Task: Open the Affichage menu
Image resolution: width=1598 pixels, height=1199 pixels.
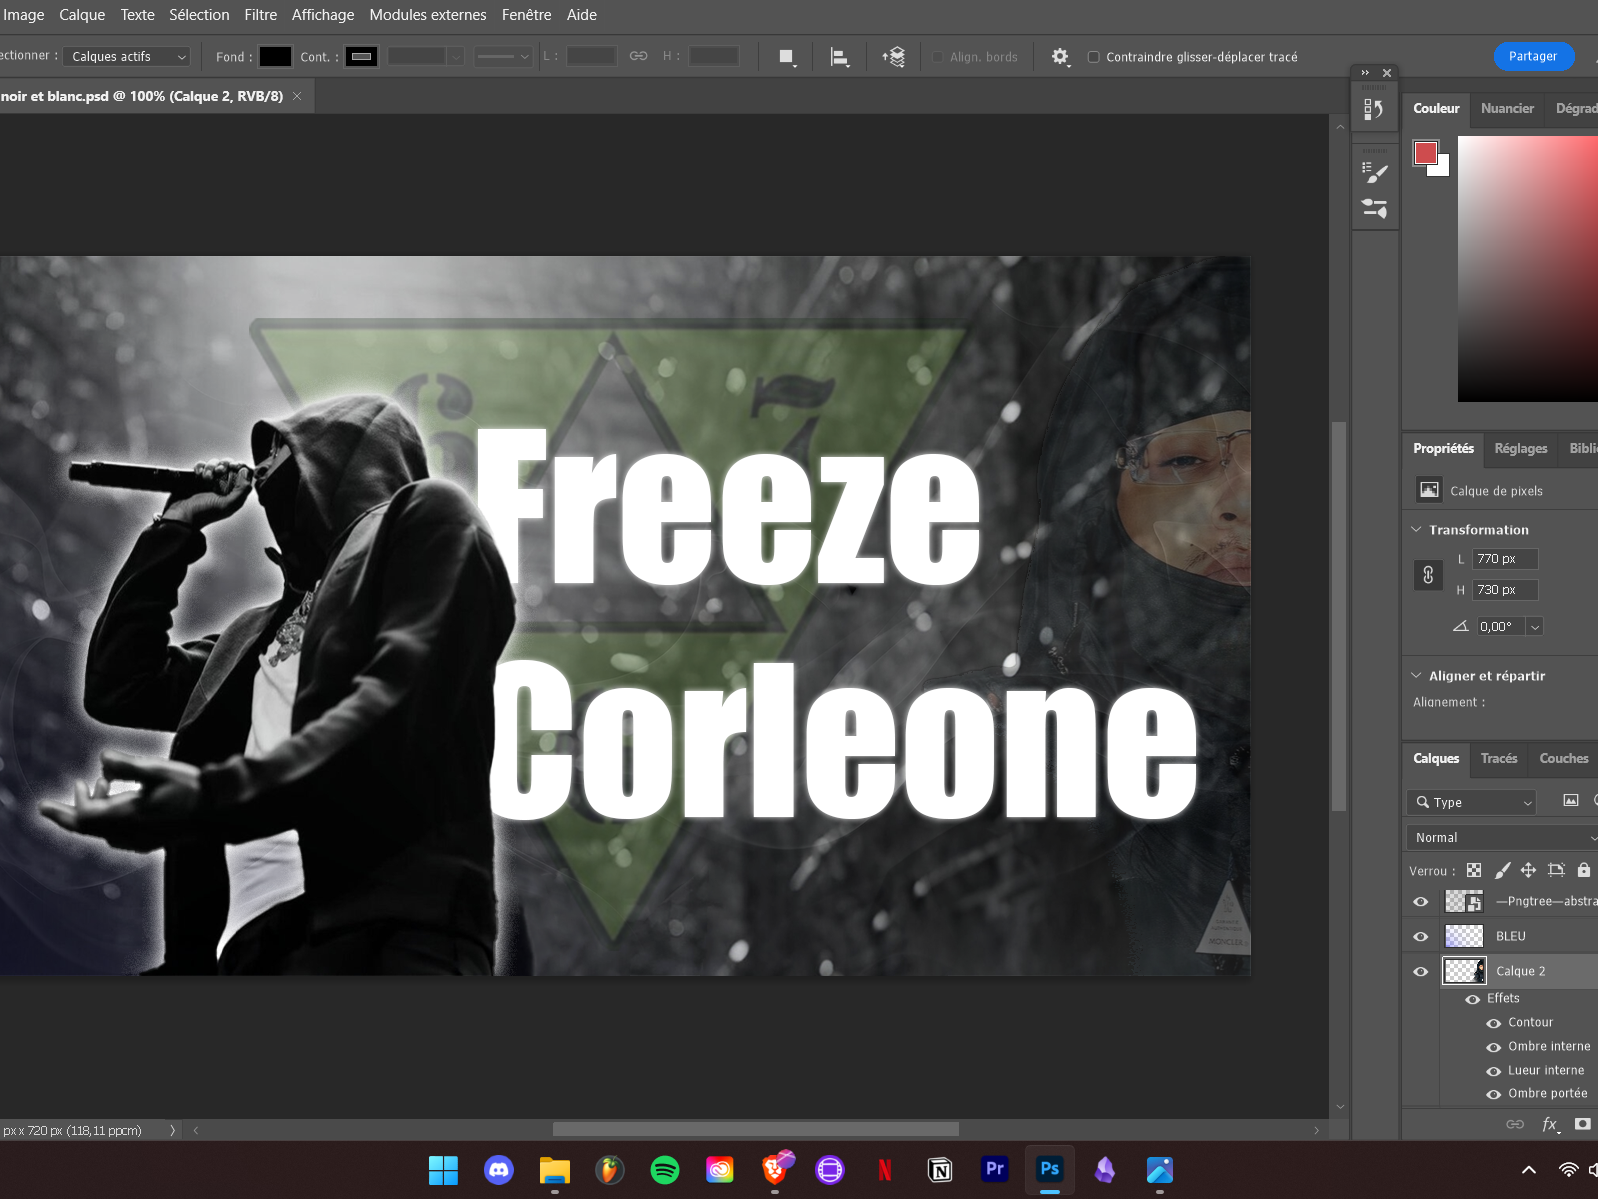Action: pos(323,15)
